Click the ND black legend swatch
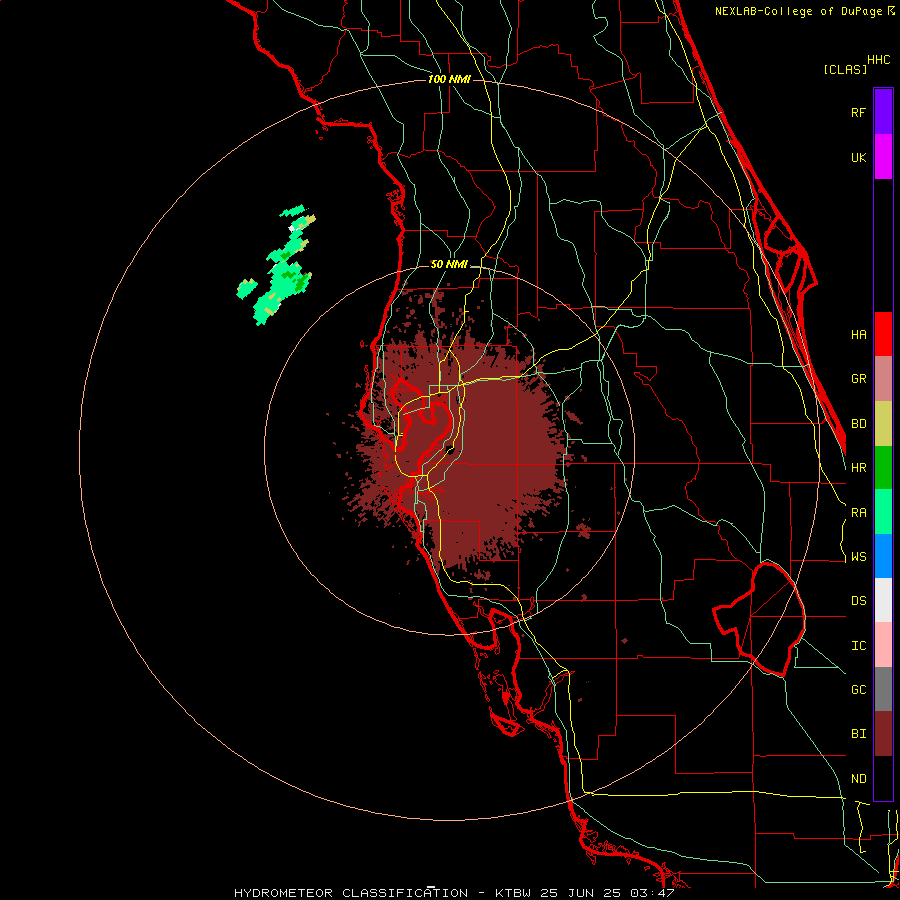 tap(883, 778)
